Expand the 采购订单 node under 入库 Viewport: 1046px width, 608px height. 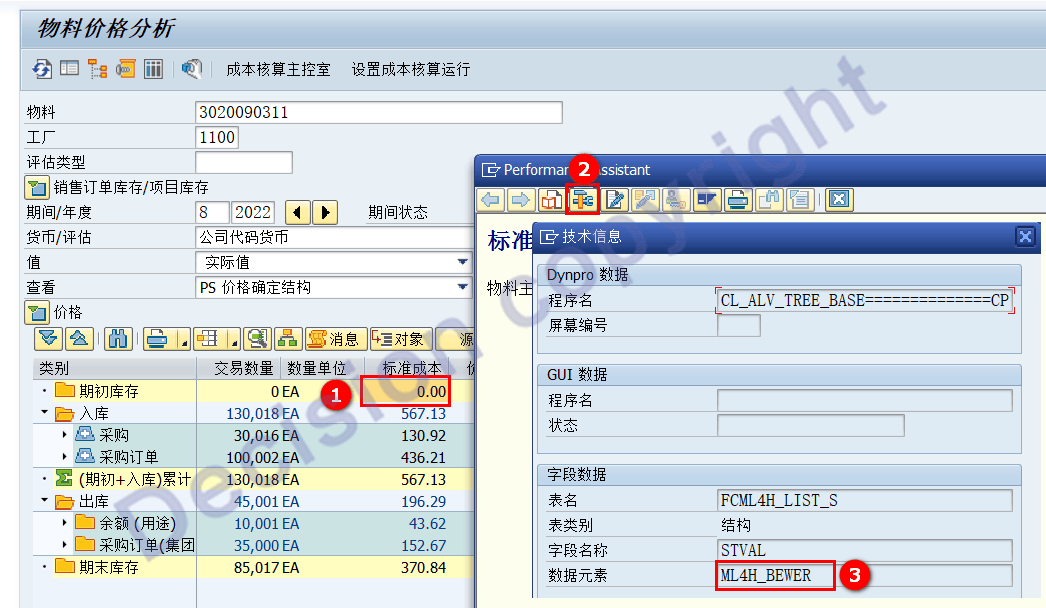pos(64,457)
